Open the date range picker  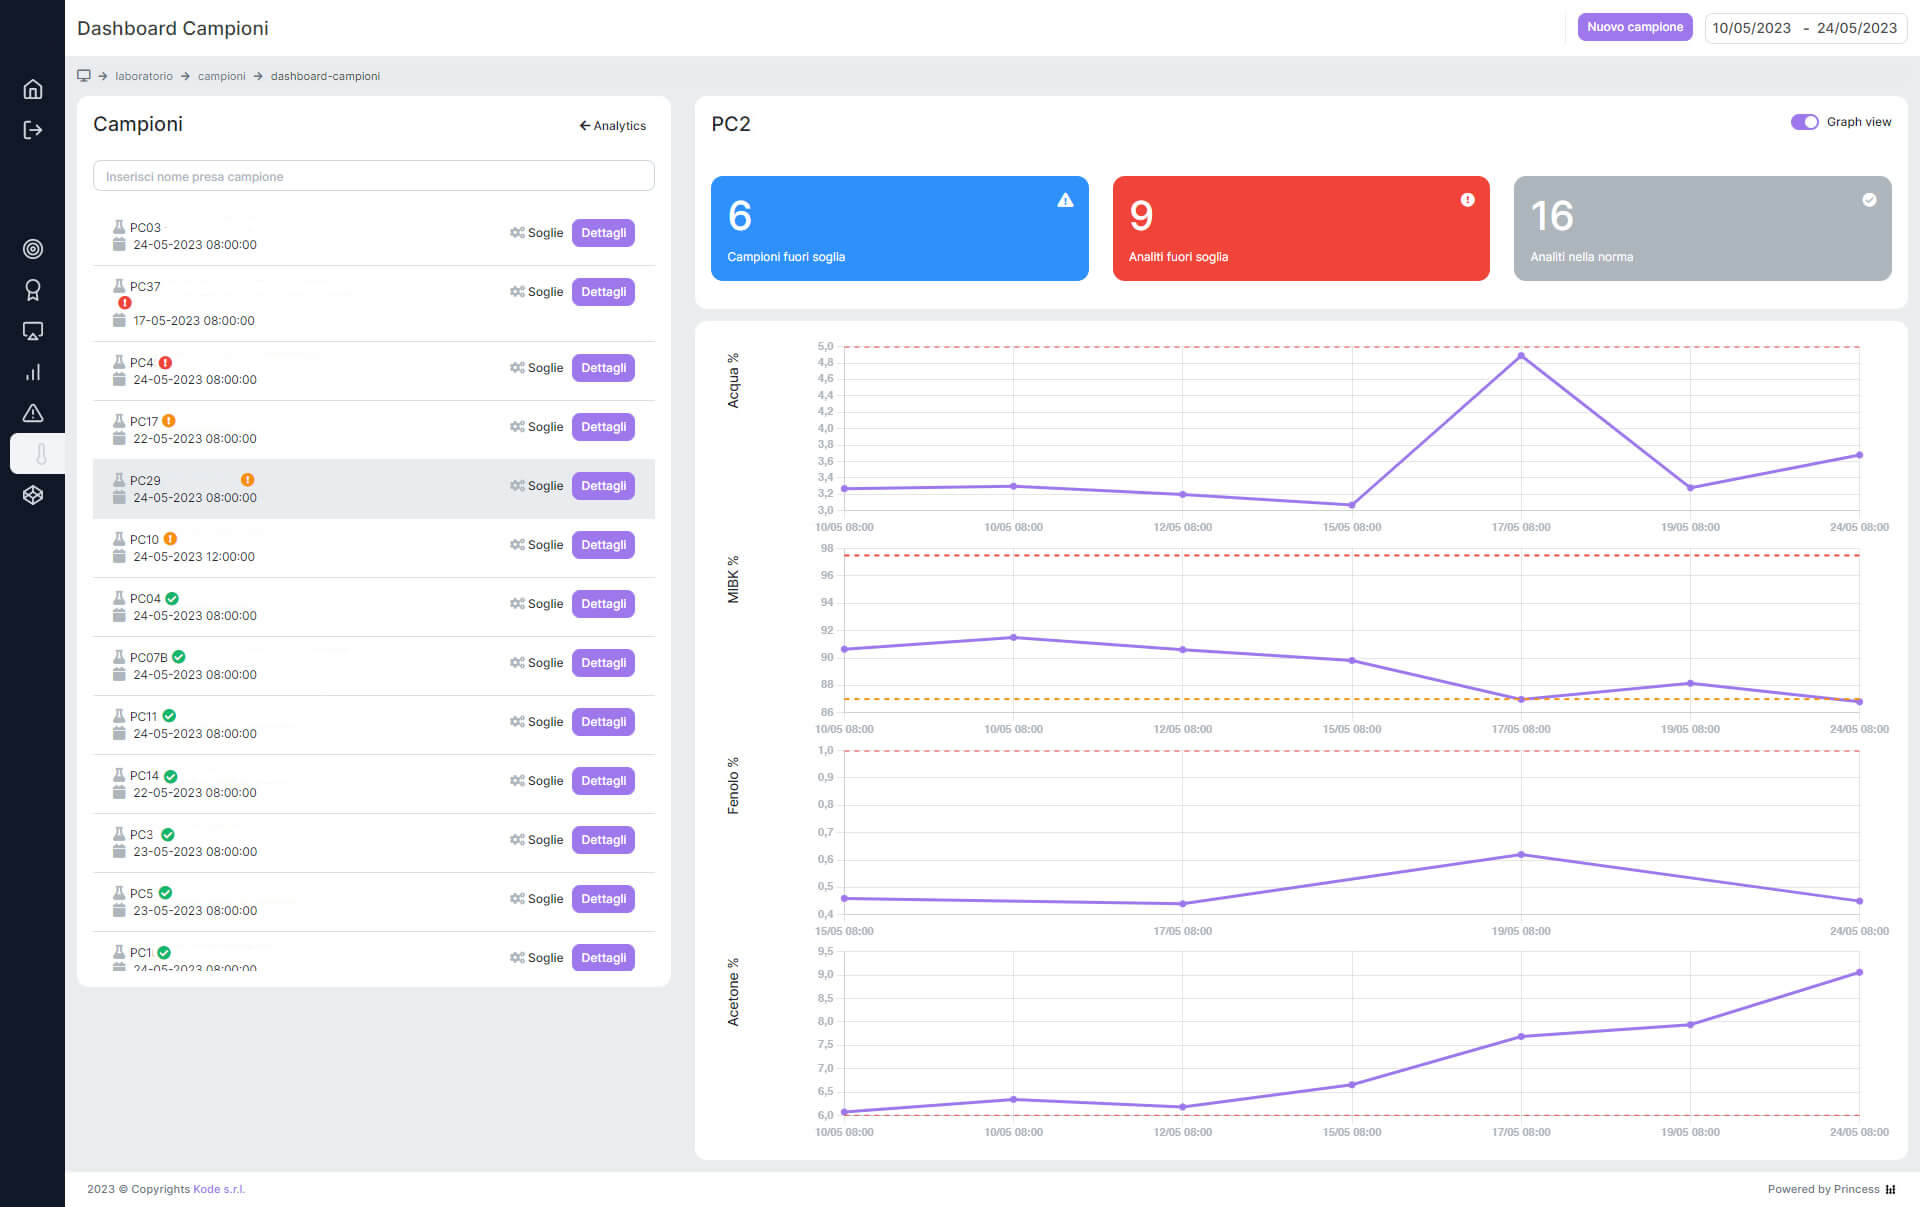1804,28
